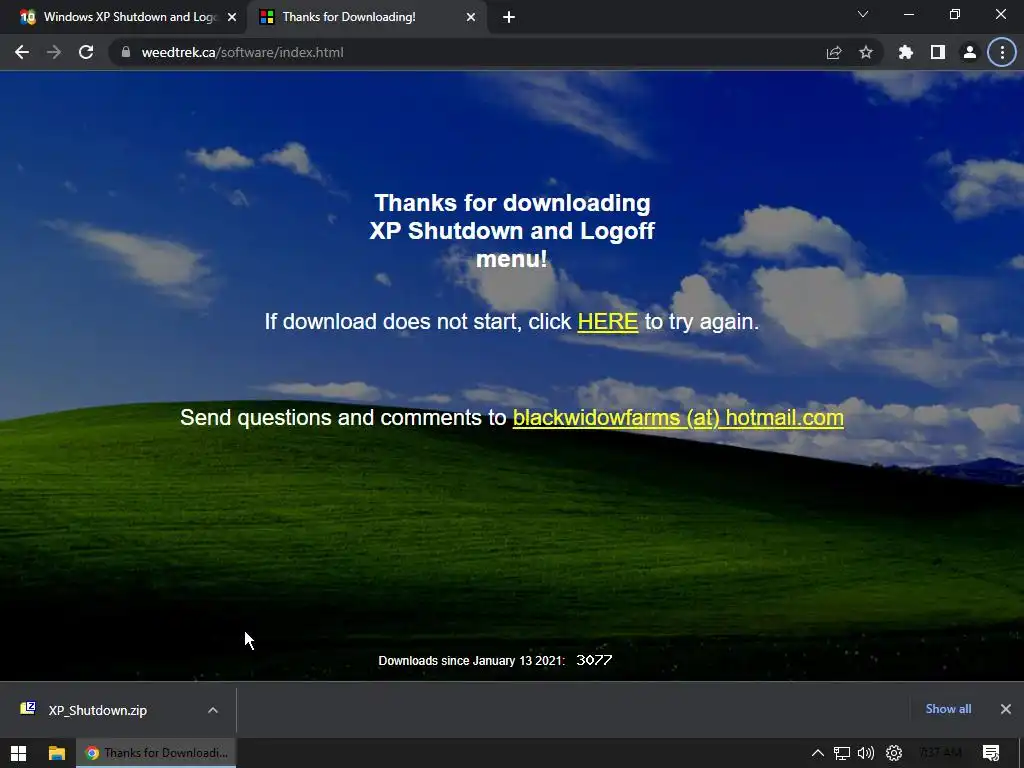The image size is (1024, 768).
Task: Open the downloaded XP_Shutdown.zip file
Action: coord(97,710)
